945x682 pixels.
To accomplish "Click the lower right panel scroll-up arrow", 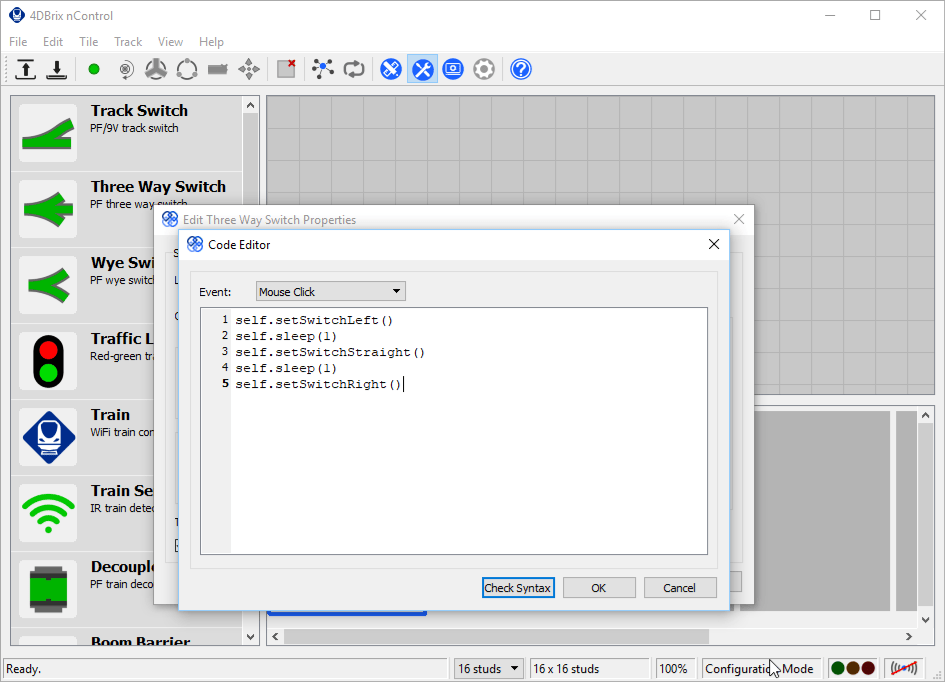I will pyautogui.click(x=926, y=415).
